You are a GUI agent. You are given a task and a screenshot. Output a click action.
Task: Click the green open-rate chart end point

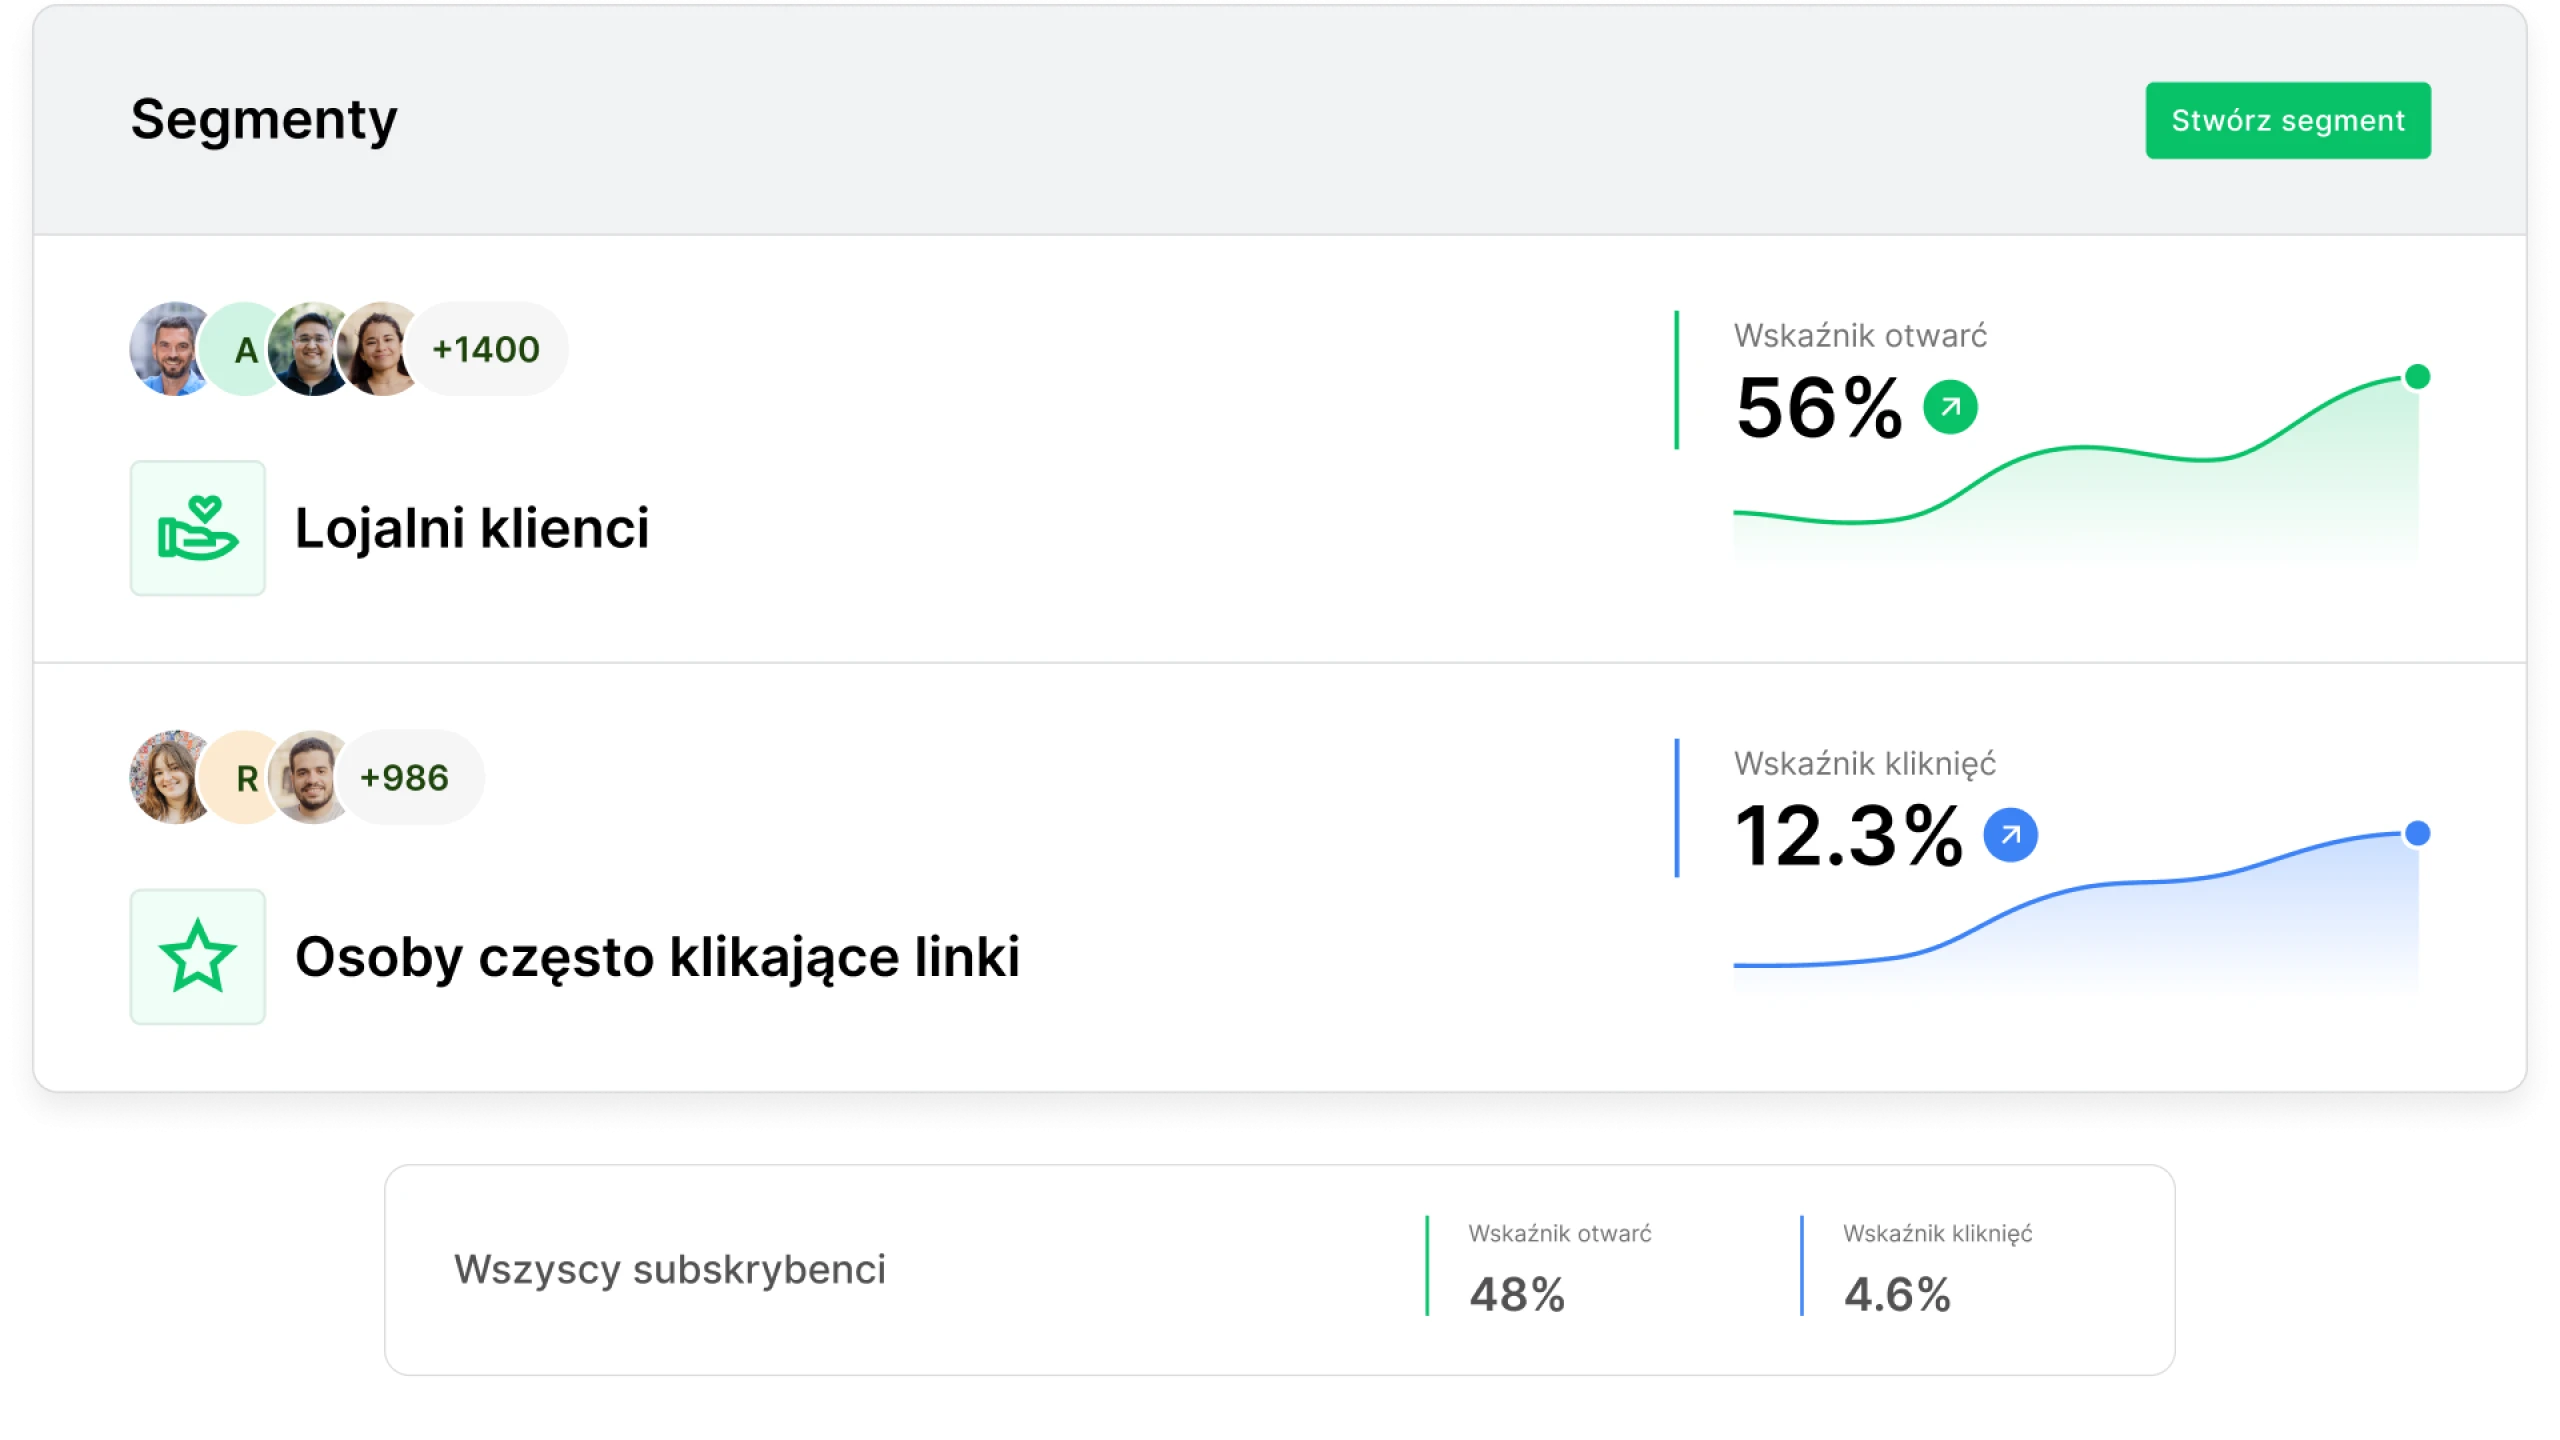(x=2417, y=377)
